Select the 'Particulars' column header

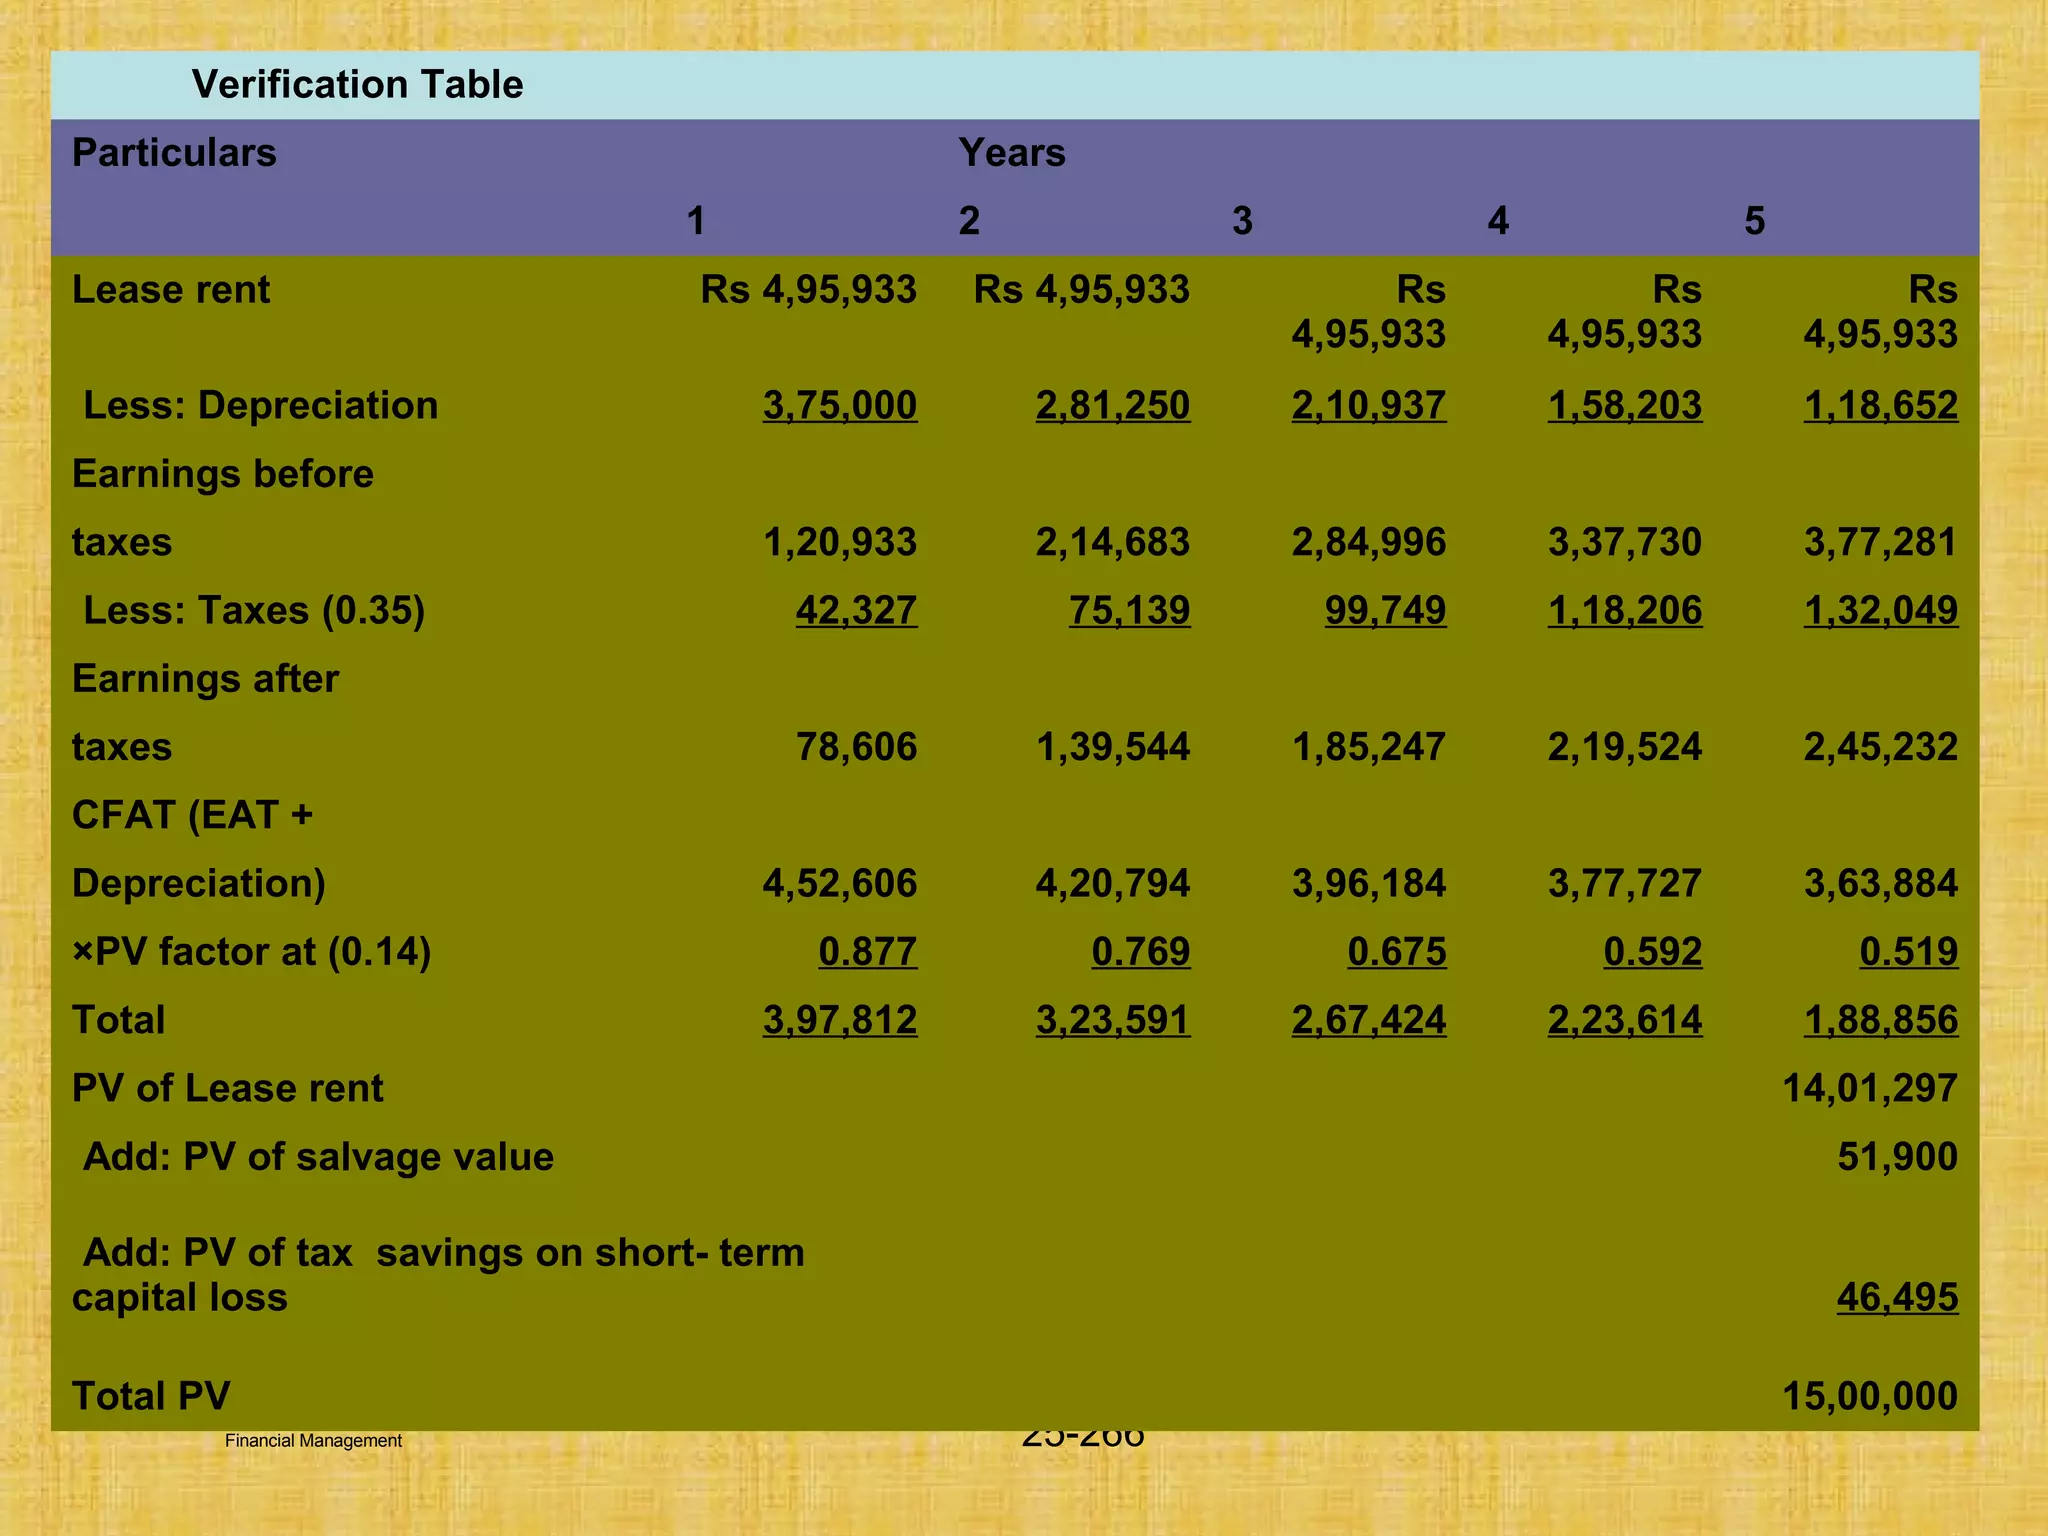[174, 152]
